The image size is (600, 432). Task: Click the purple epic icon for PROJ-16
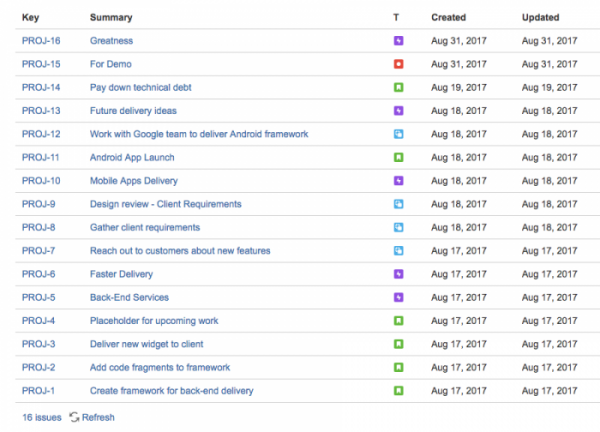coord(398,41)
